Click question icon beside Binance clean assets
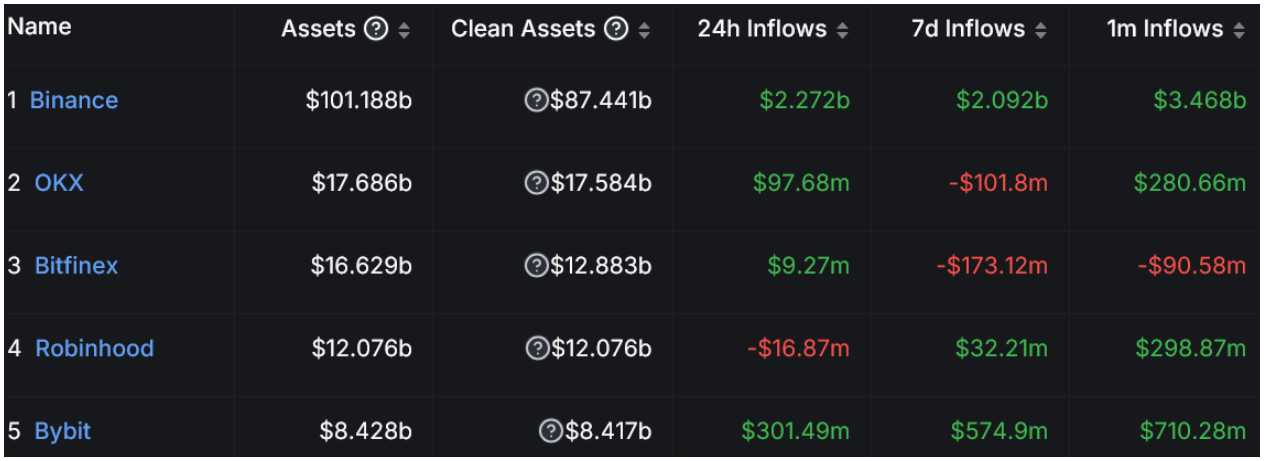 point(536,100)
